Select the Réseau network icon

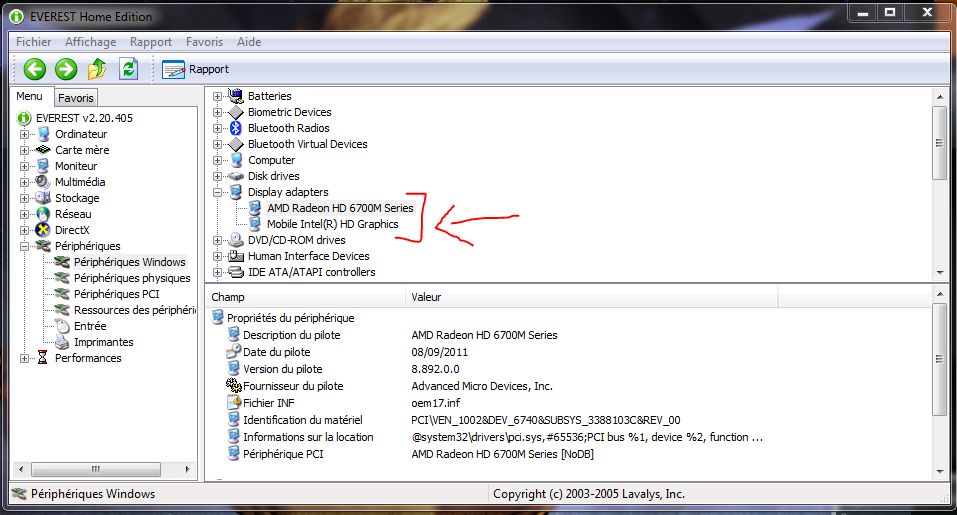click(43, 214)
